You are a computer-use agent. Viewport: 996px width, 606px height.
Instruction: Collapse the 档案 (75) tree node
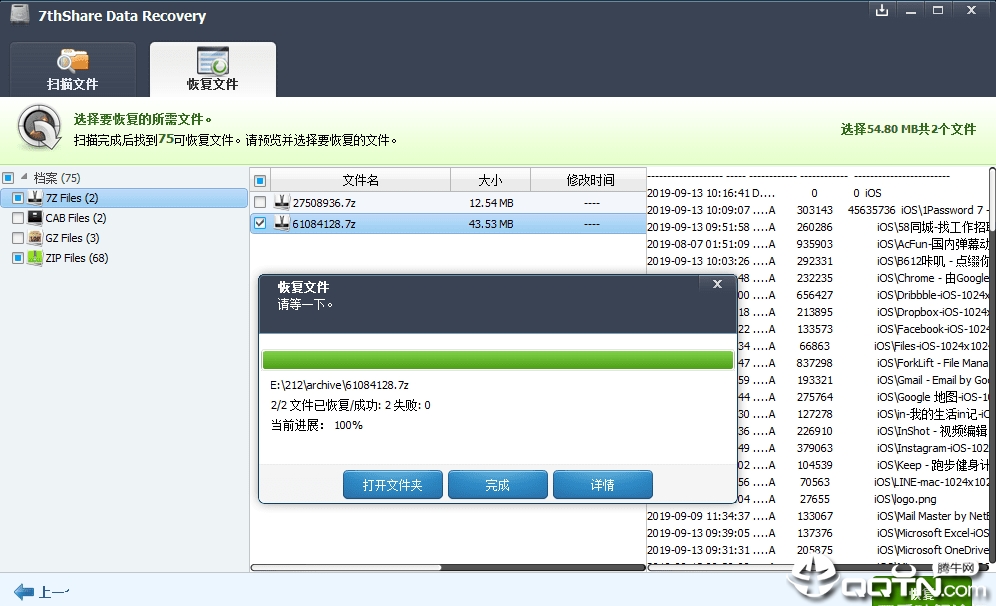[x=24, y=177]
